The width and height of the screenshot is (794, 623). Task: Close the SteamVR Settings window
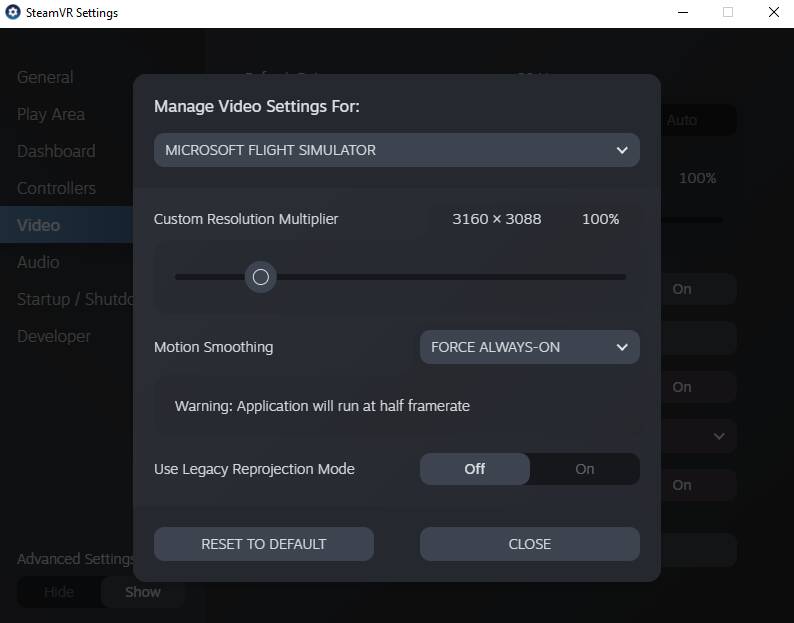tap(773, 13)
